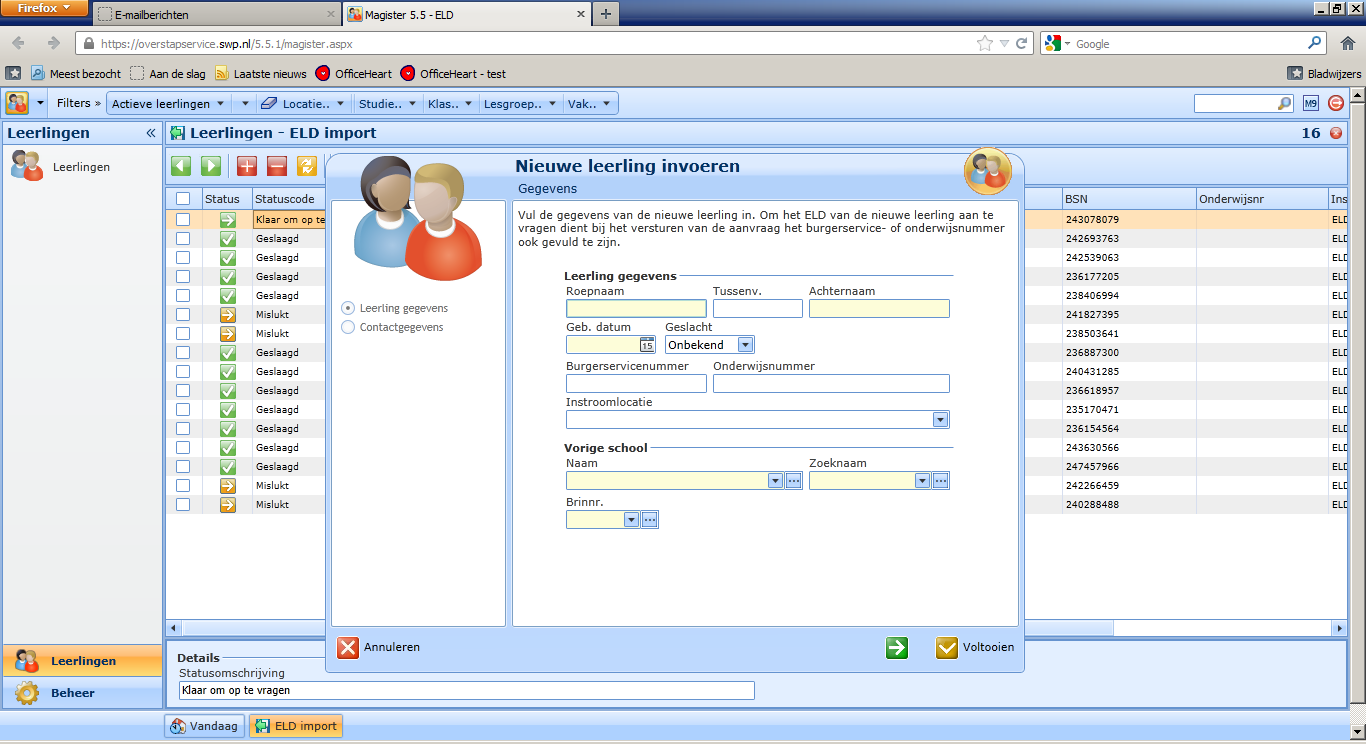Open the Geslacht dropdown
The width and height of the screenshot is (1366, 744).
point(745,344)
